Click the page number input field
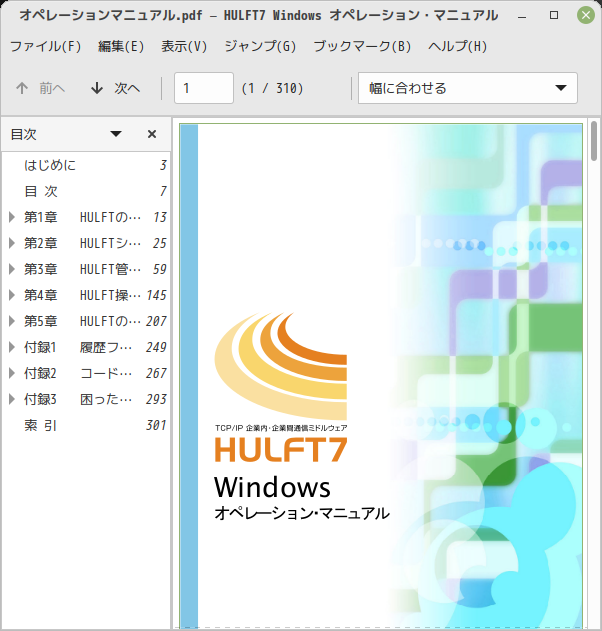 [x=204, y=88]
